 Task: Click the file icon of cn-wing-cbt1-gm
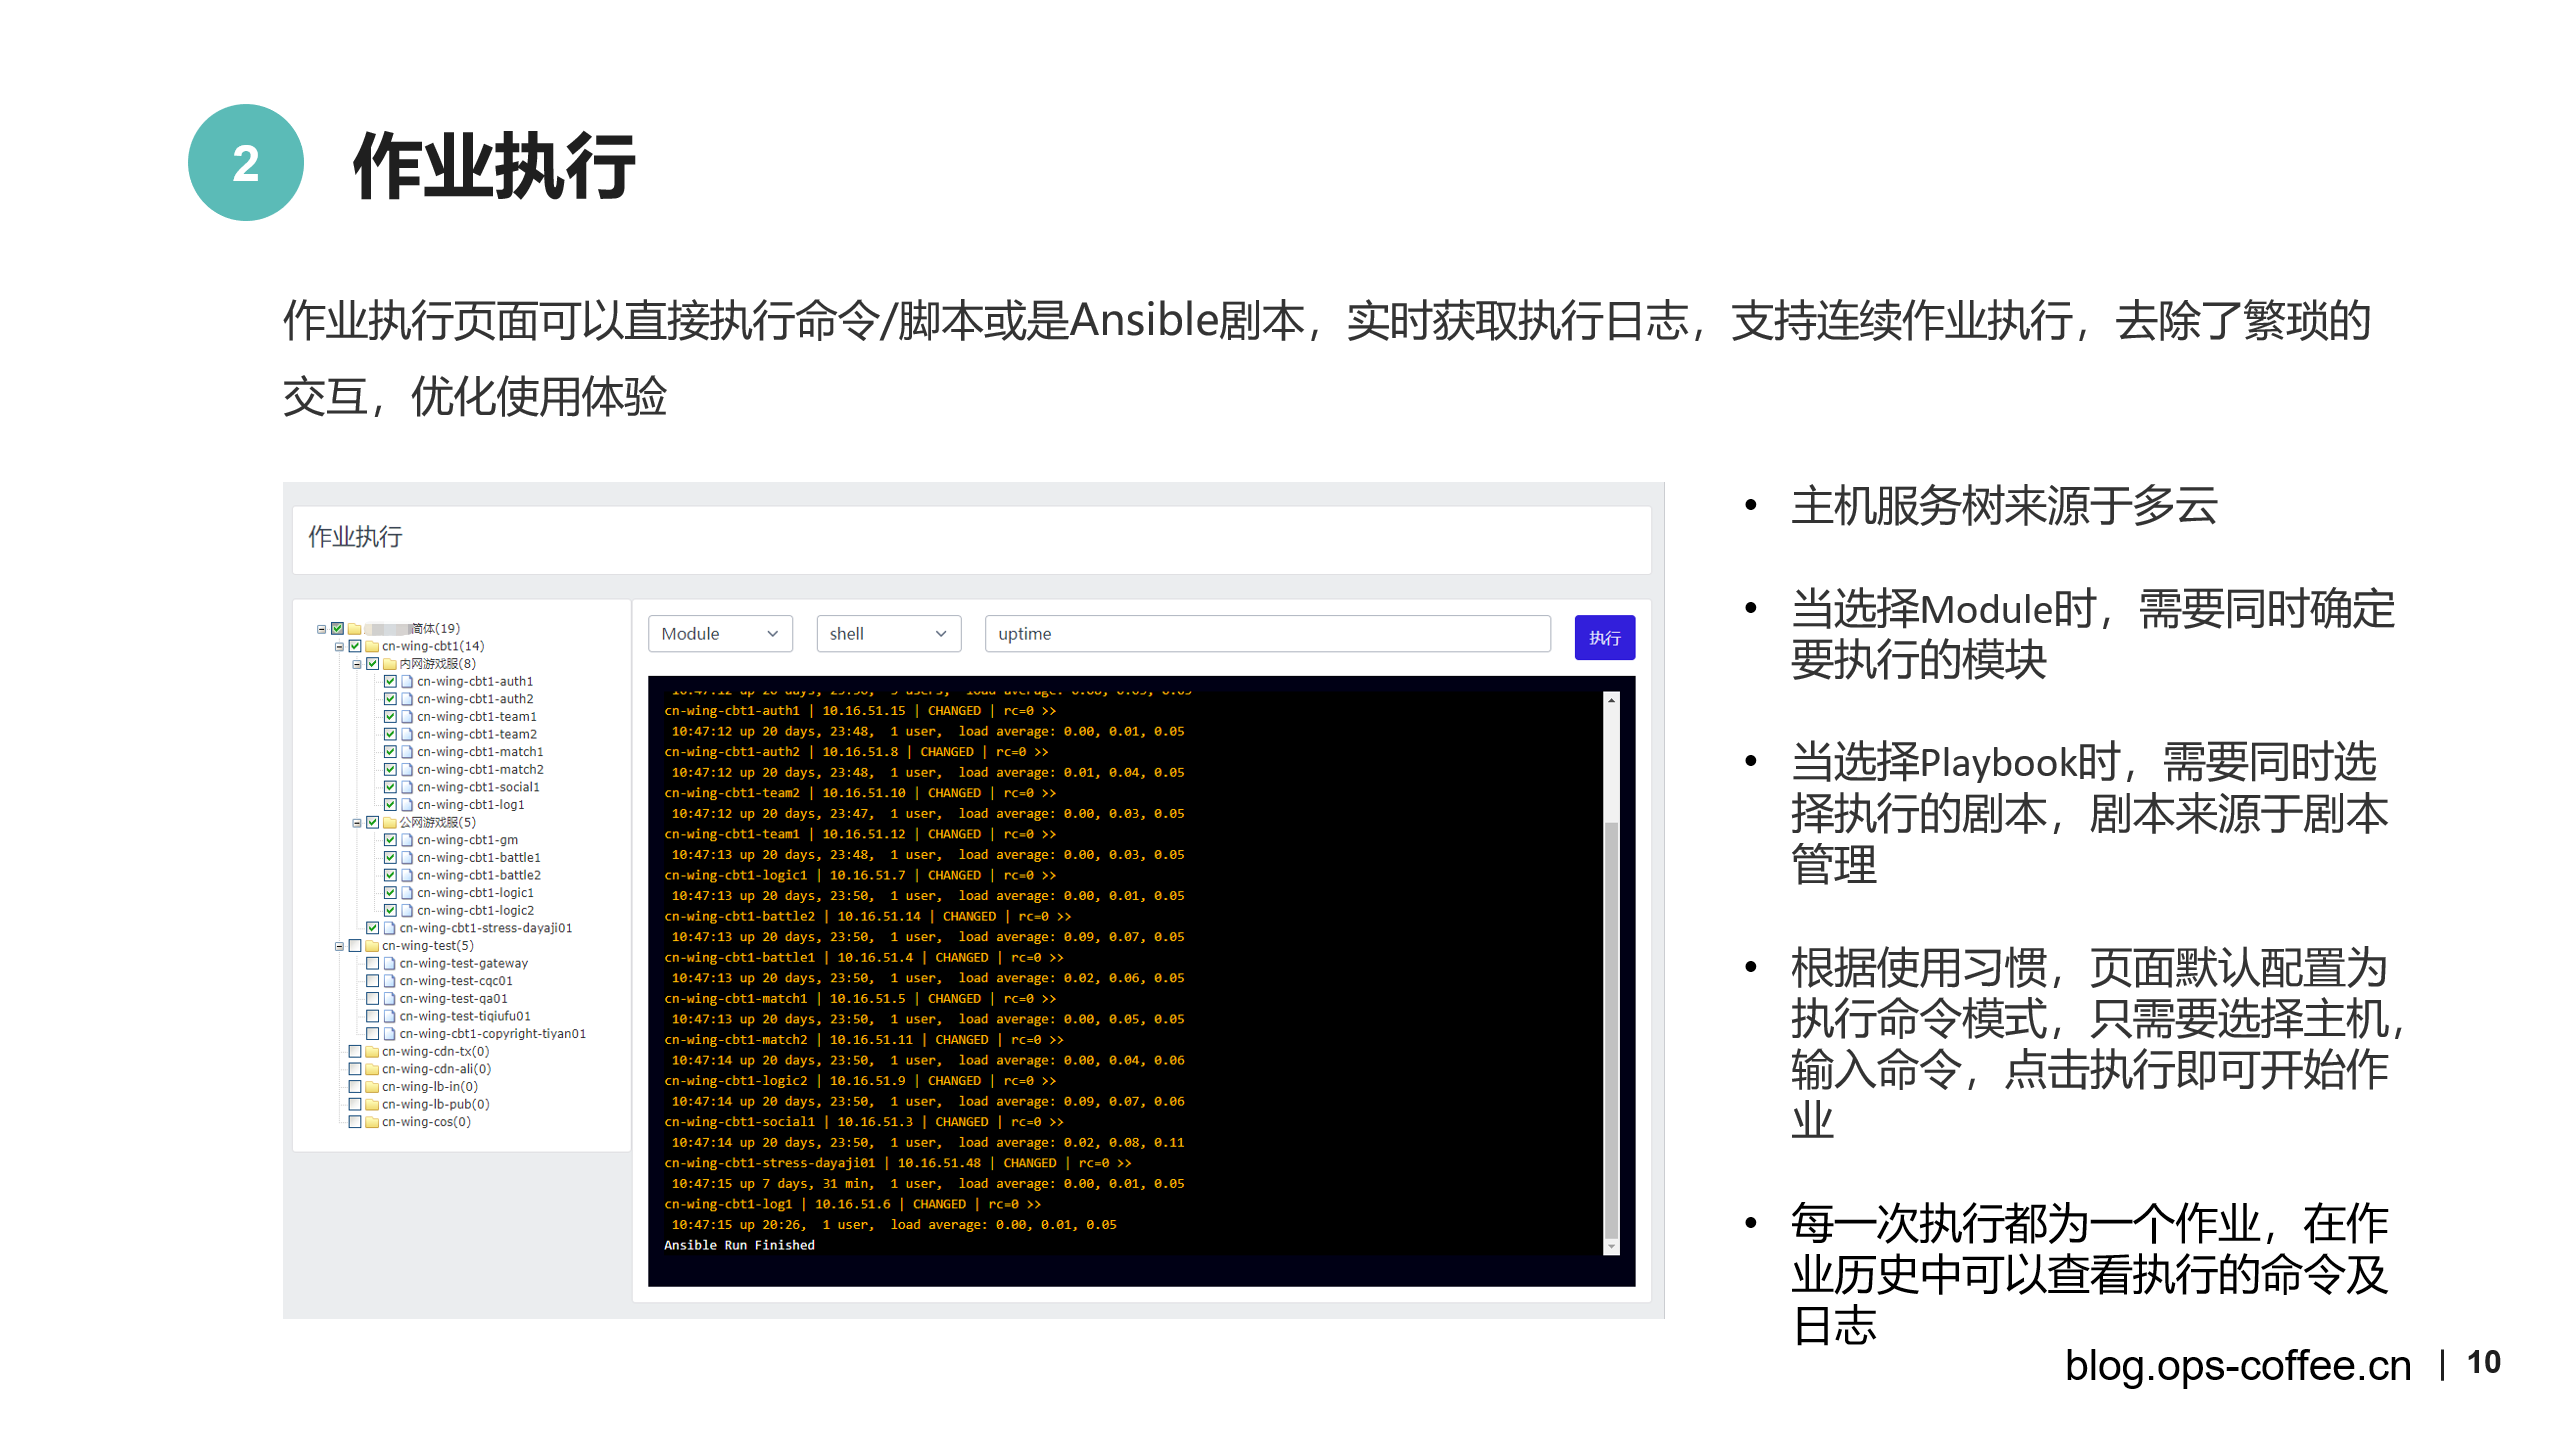[x=407, y=840]
